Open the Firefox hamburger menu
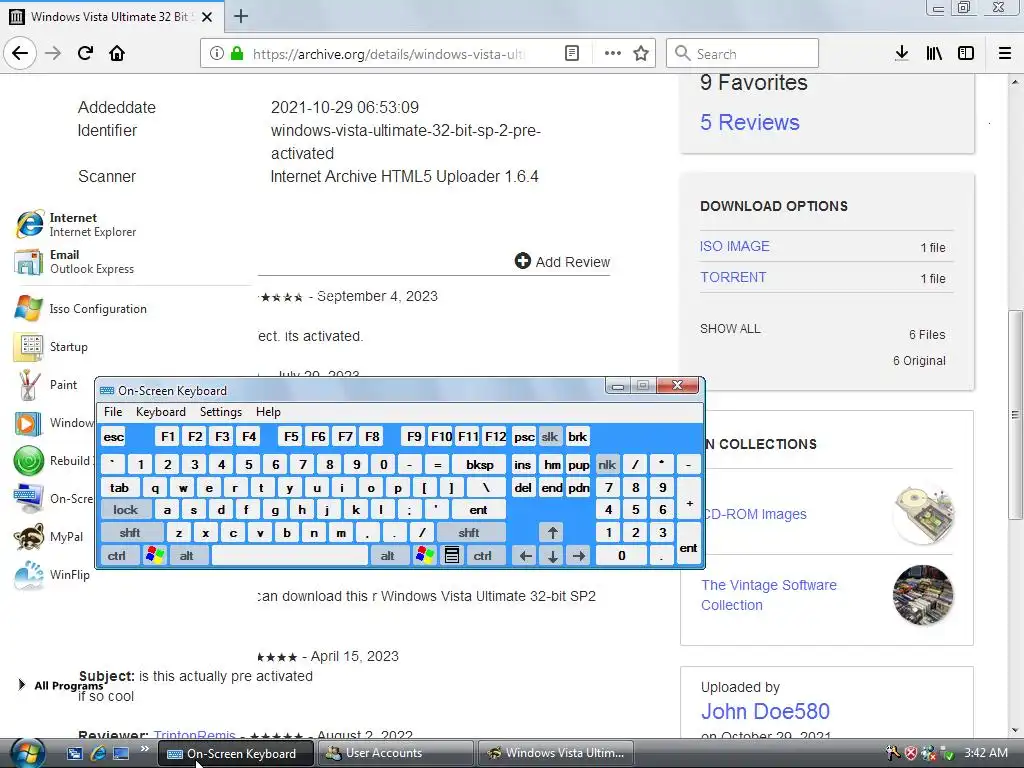The width and height of the screenshot is (1024, 768). [1005, 54]
